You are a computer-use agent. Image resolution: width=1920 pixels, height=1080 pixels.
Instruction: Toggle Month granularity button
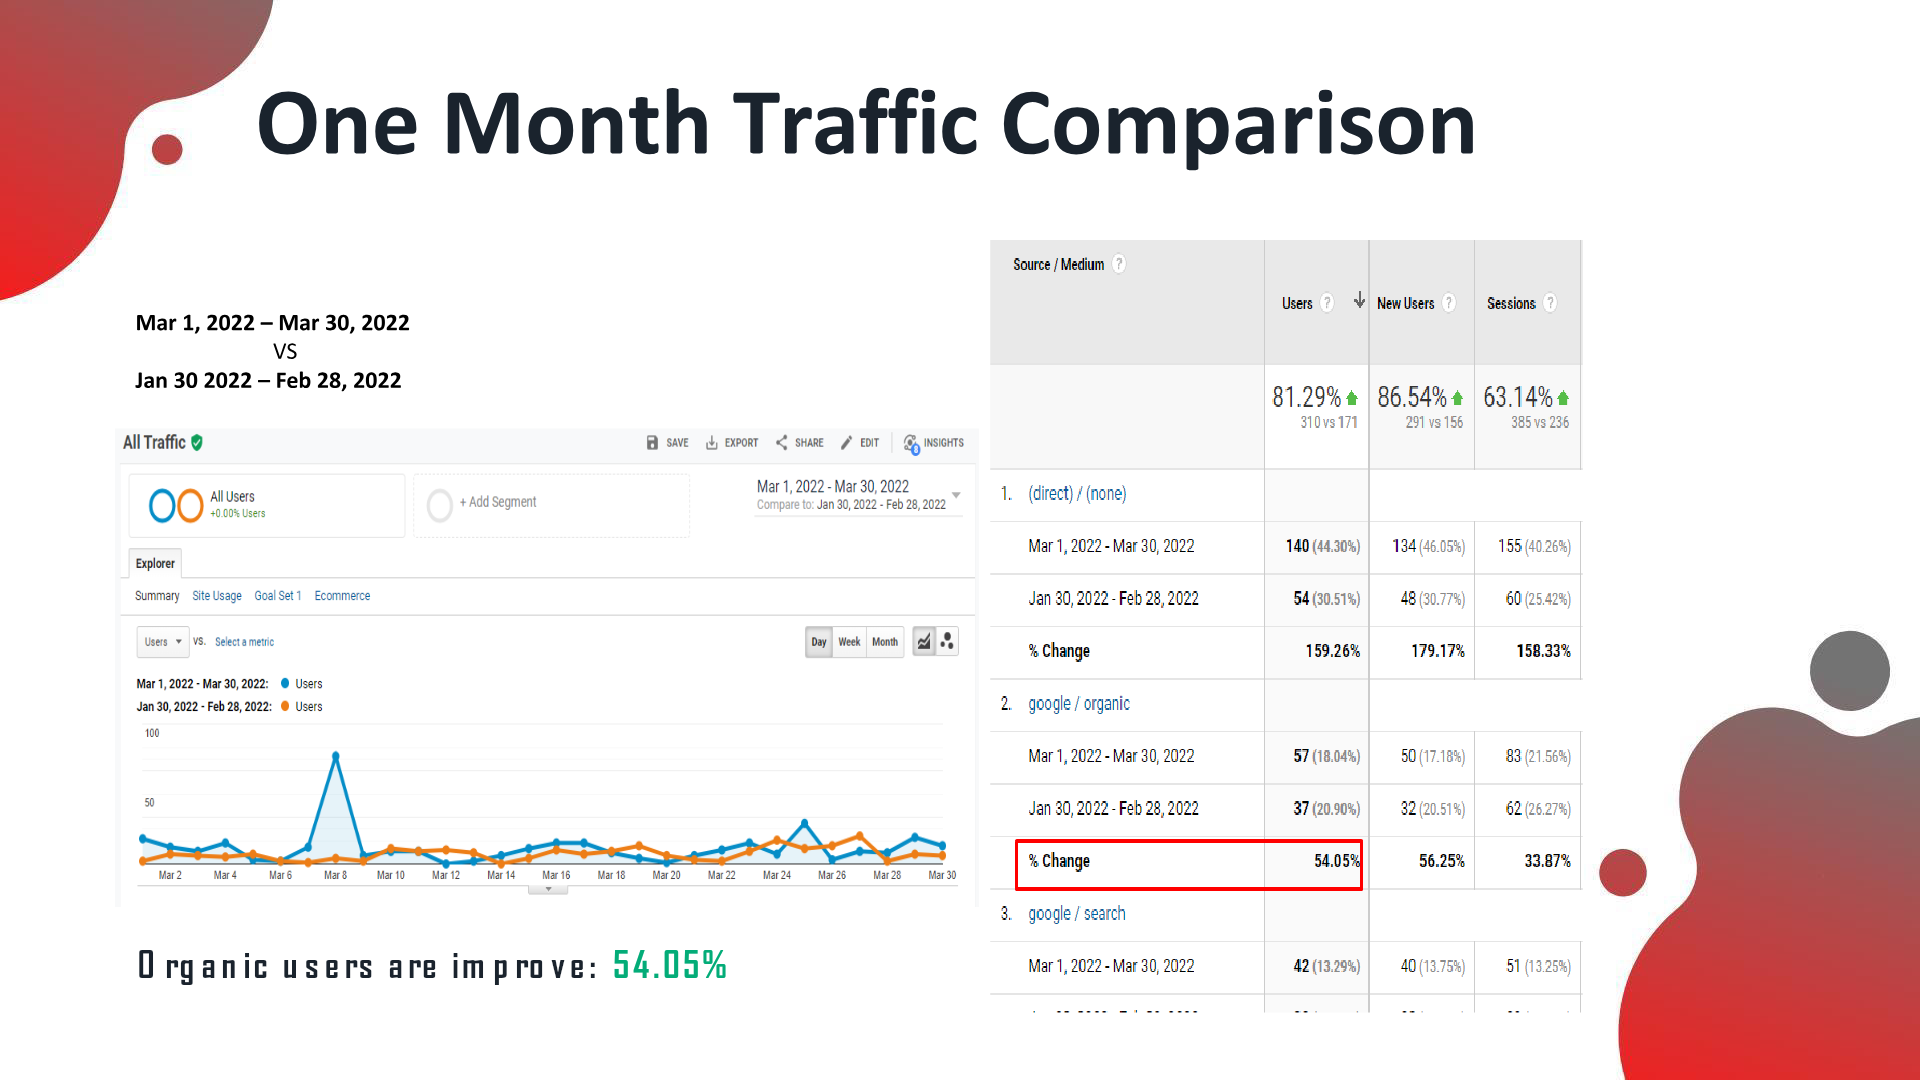(885, 642)
